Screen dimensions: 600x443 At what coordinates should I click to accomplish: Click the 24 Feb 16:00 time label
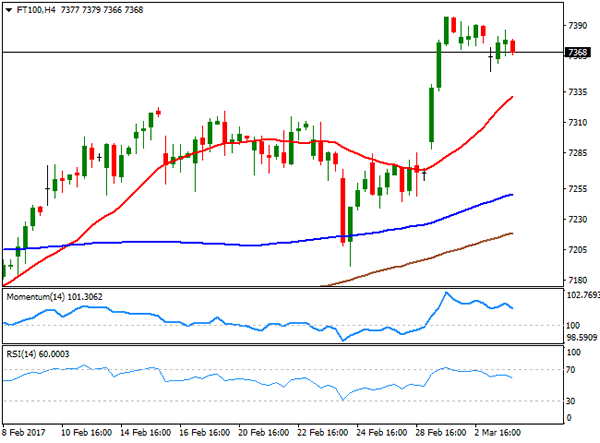point(382,433)
